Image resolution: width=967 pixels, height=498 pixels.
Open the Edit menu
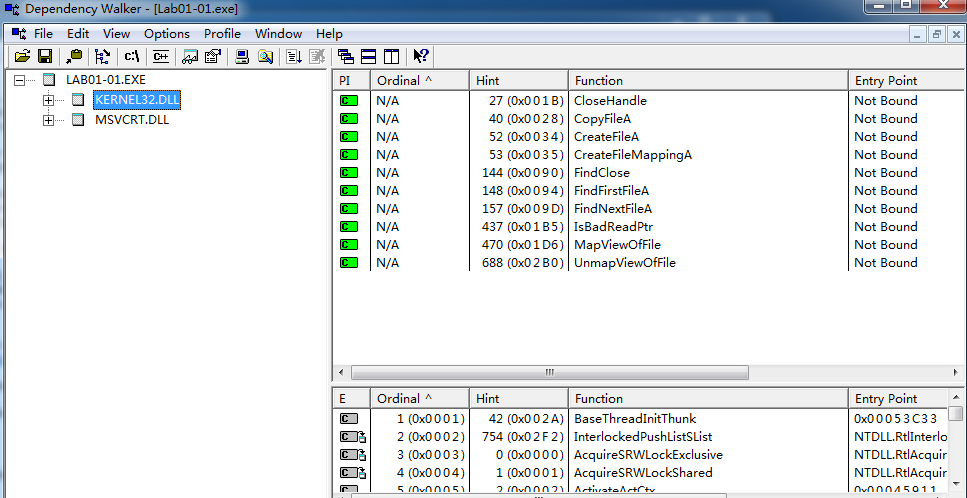coord(78,33)
